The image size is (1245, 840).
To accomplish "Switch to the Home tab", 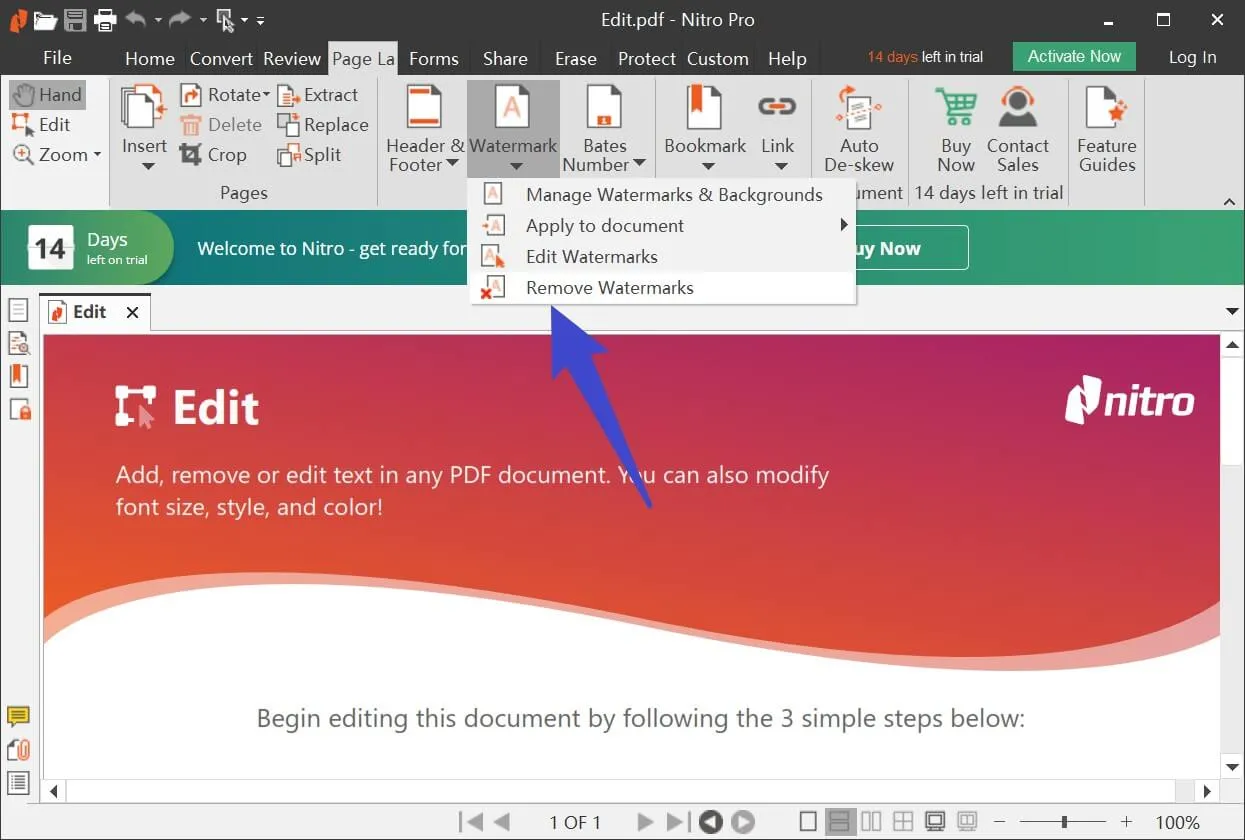I will pyautogui.click(x=150, y=59).
